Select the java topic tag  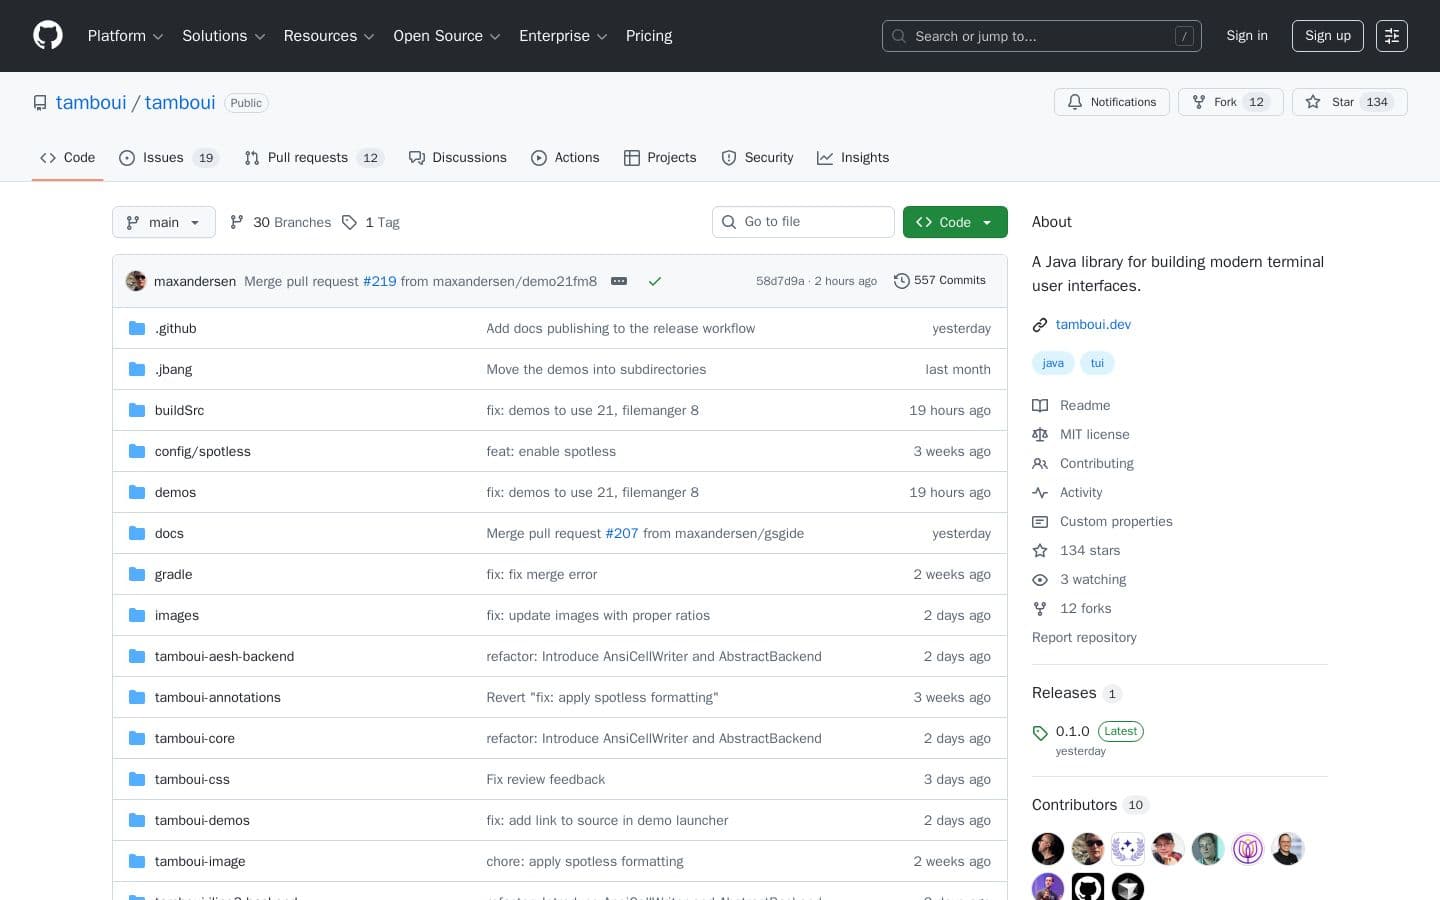coord(1053,363)
